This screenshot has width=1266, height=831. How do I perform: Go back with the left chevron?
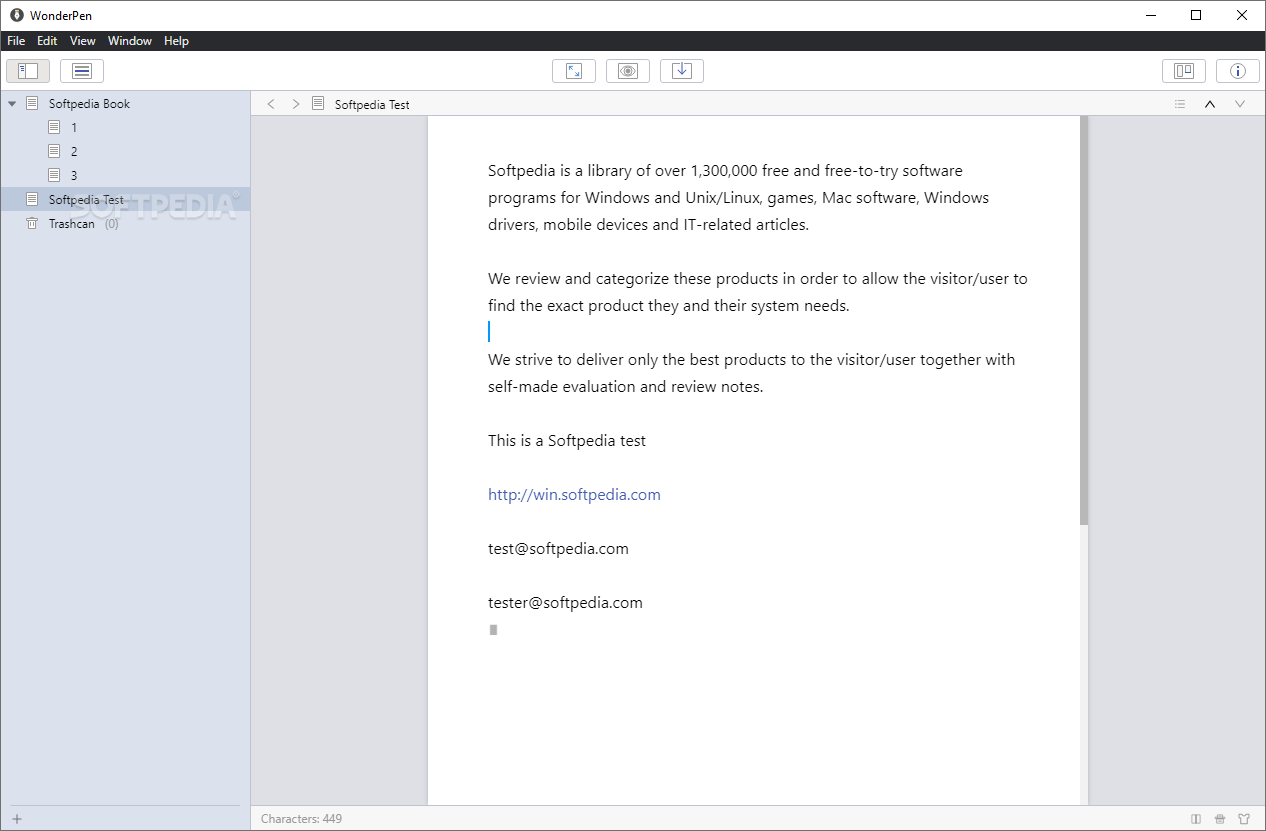point(270,104)
